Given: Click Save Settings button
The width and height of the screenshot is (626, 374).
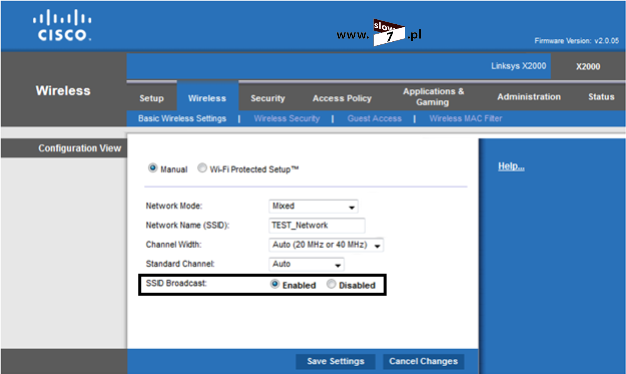Looking at the screenshot, I should pos(335,361).
